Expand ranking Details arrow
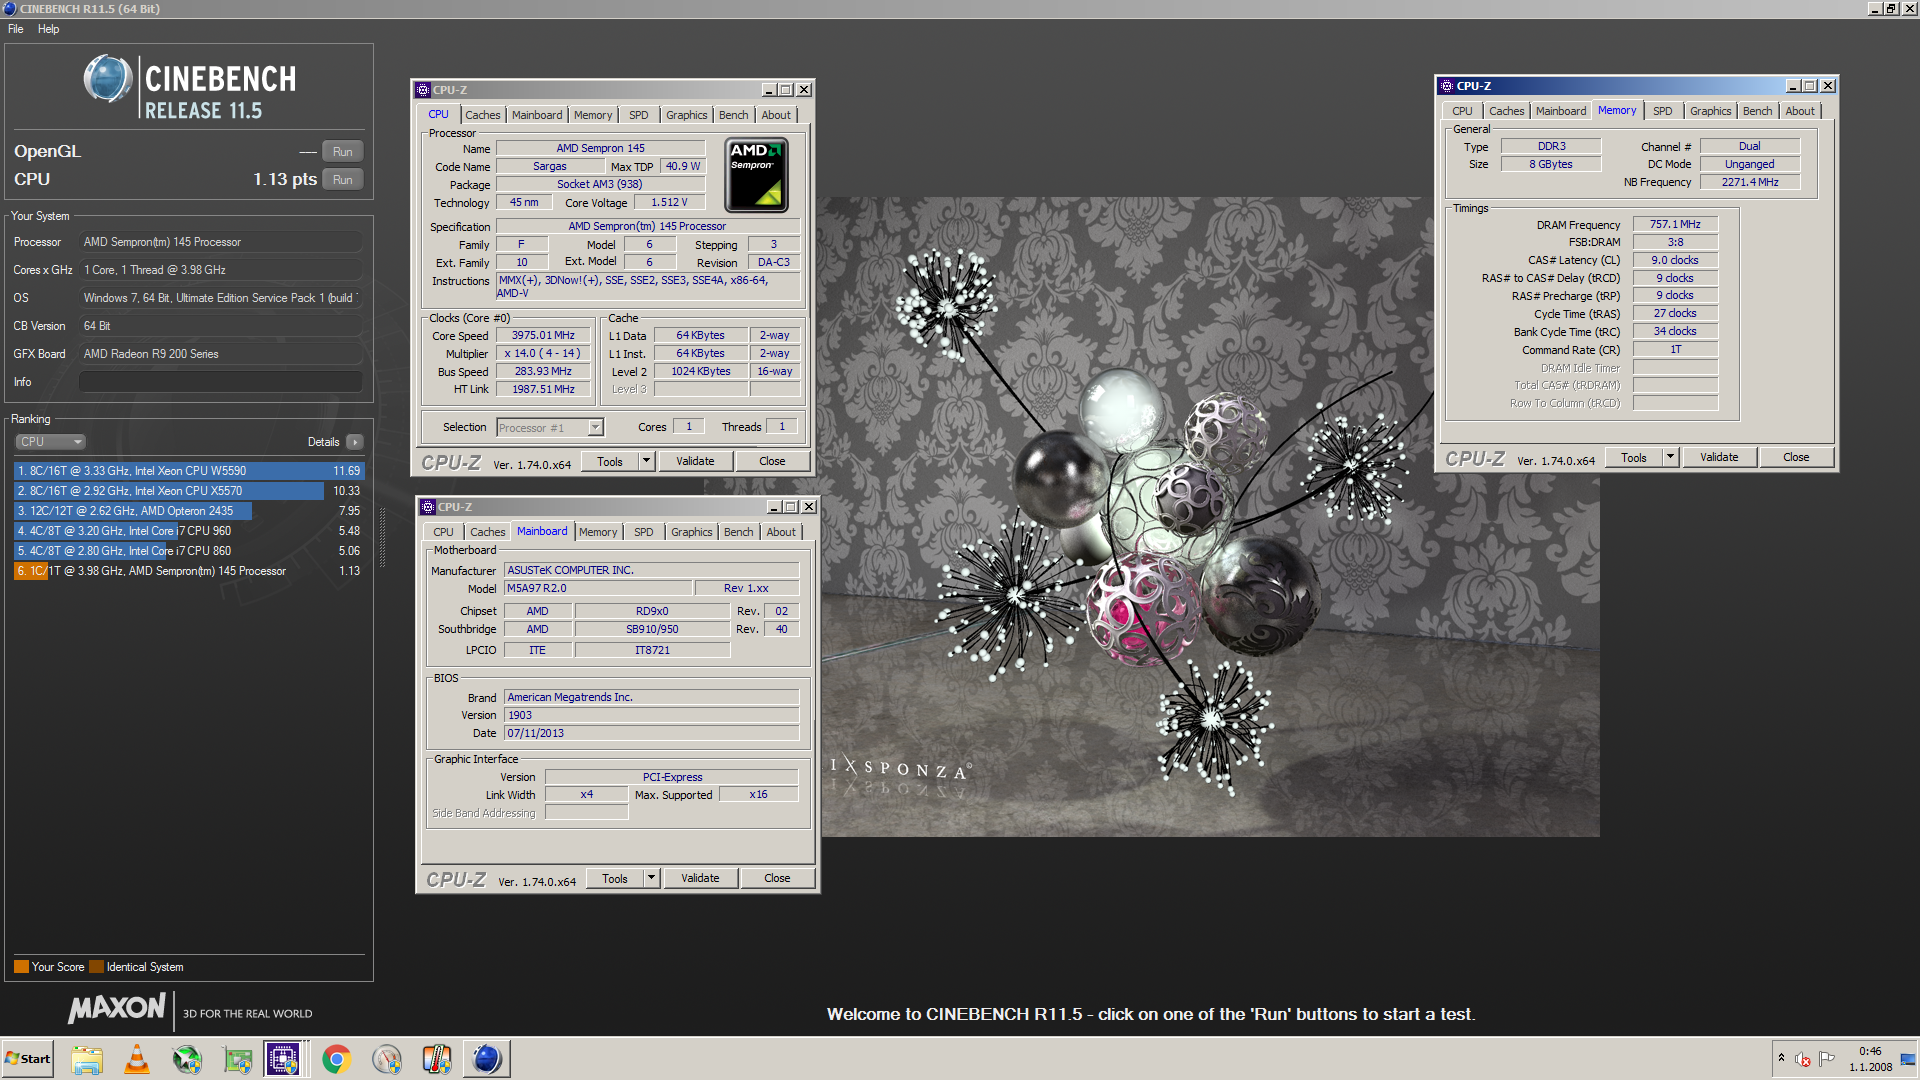The height and width of the screenshot is (1080, 1920). coord(355,442)
